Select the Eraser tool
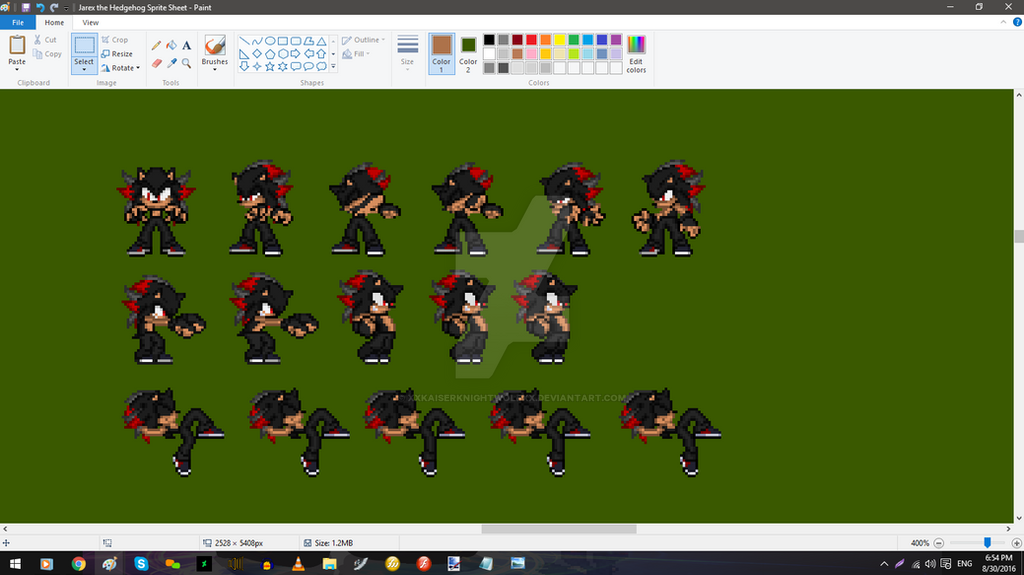1024x575 pixels. 156,63
